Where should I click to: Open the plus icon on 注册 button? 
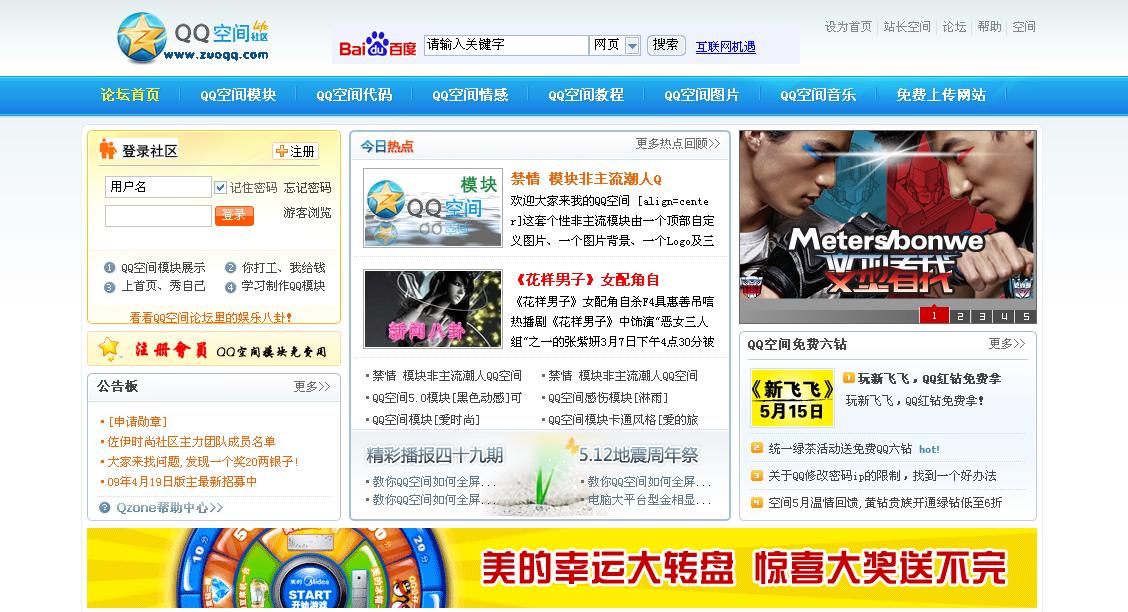tap(281, 151)
